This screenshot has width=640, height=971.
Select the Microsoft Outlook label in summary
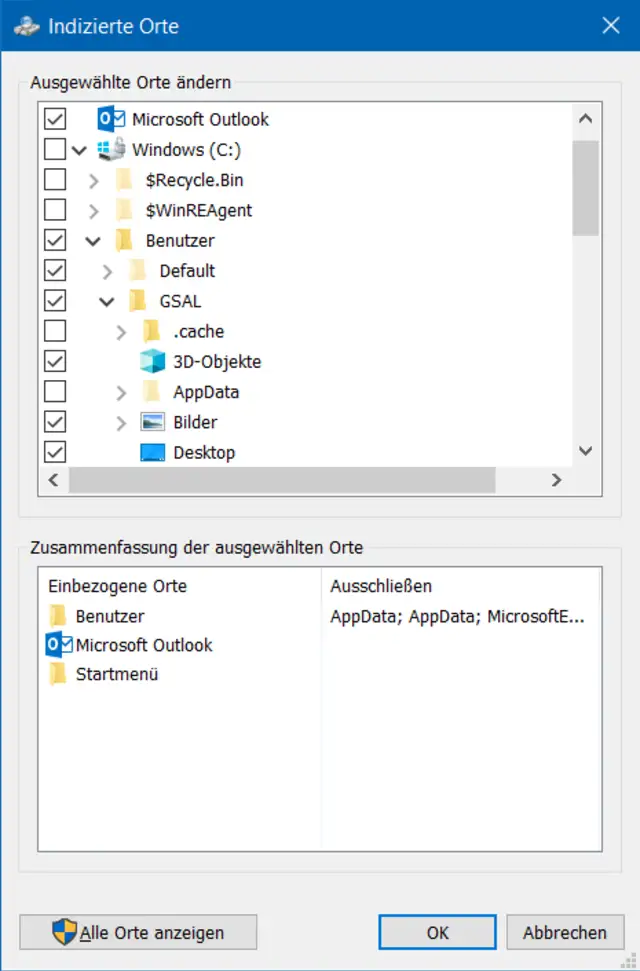[x=144, y=645]
